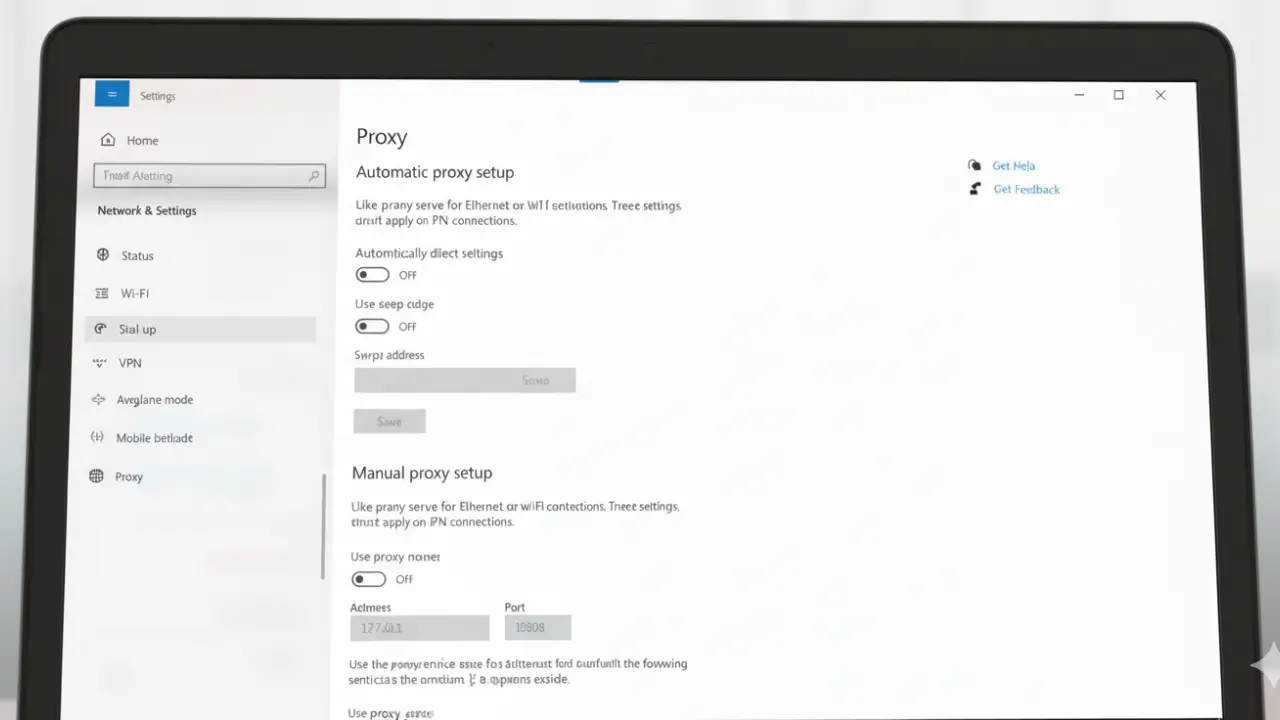Screen dimensions: 1280x720
Task: Click the search magnifier icon
Action: coord(314,176)
